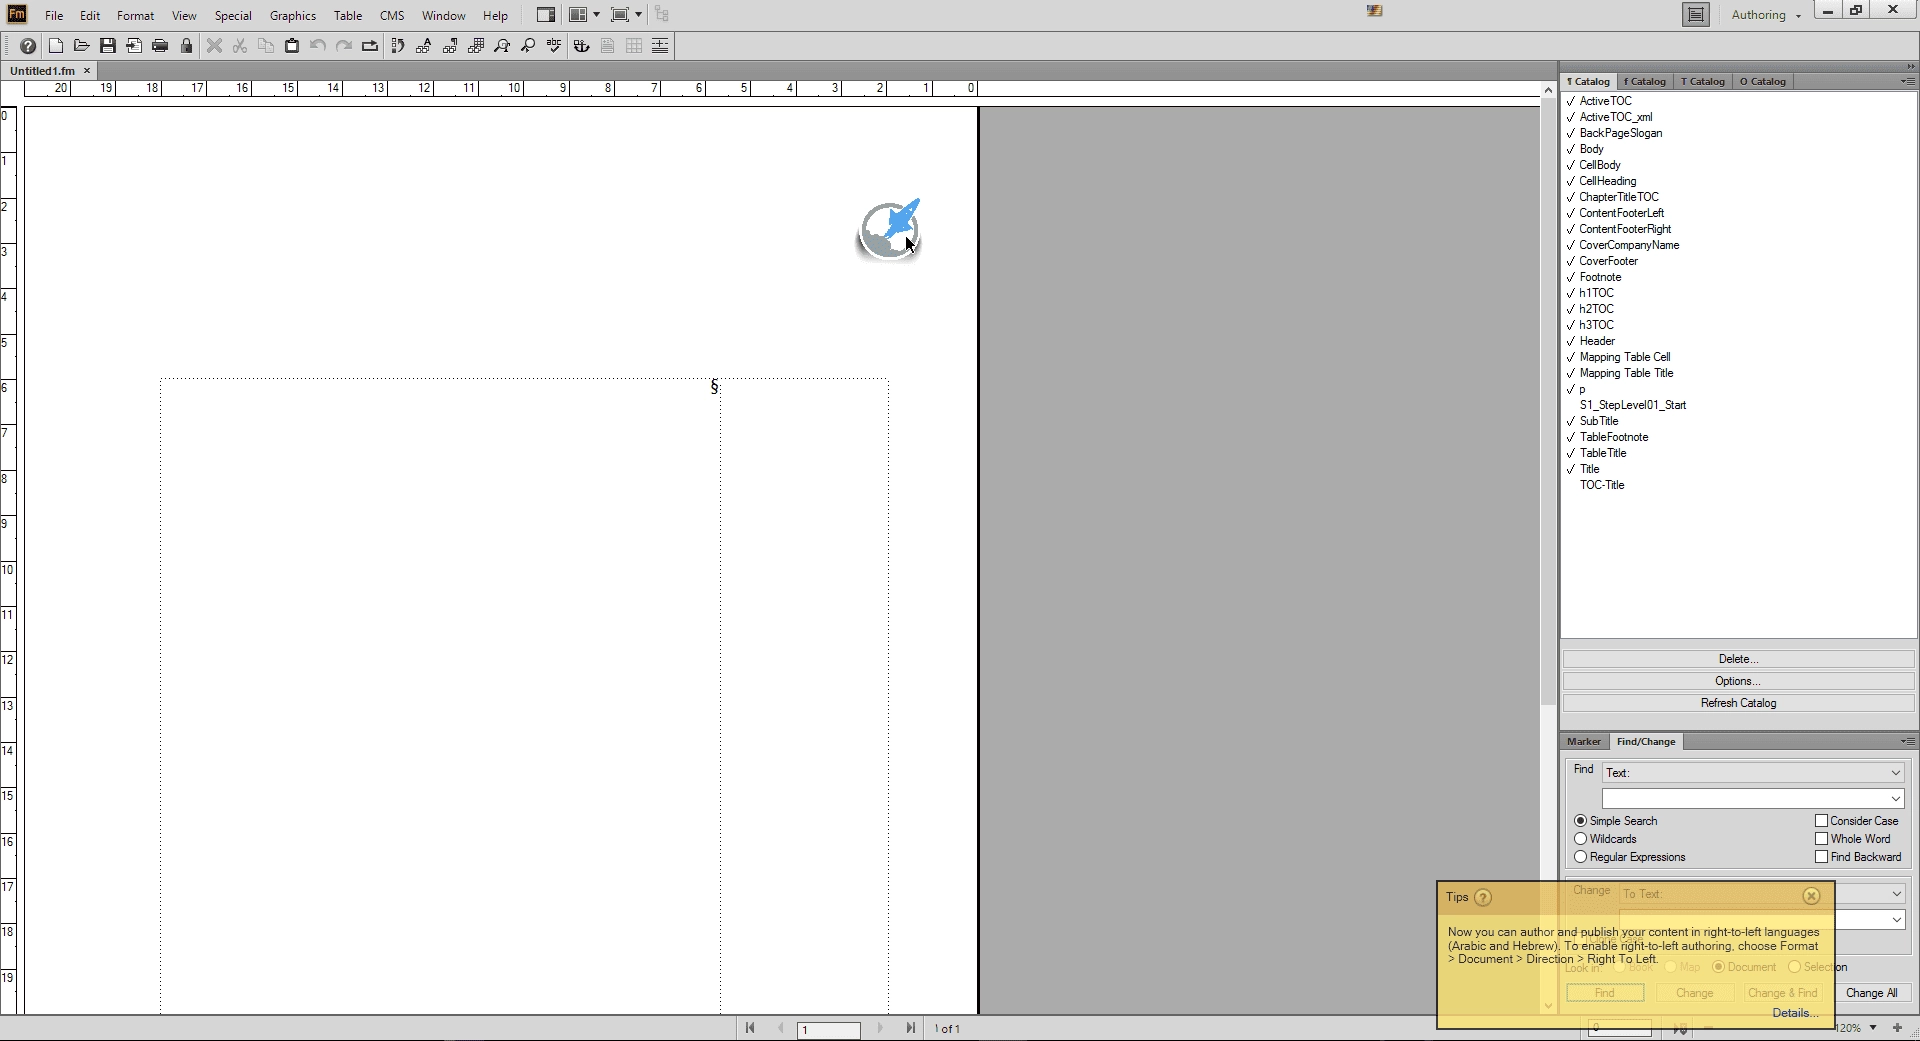1920x1041 pixels.
Task: Click the Import file toolbar icon
Action: pos(134,46)
